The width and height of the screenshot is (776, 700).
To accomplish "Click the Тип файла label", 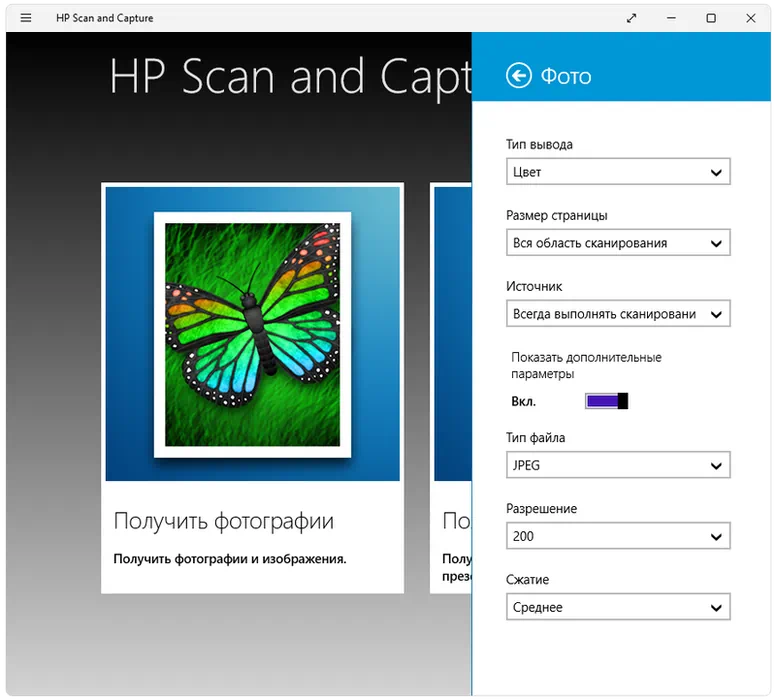I will (535, 438).
